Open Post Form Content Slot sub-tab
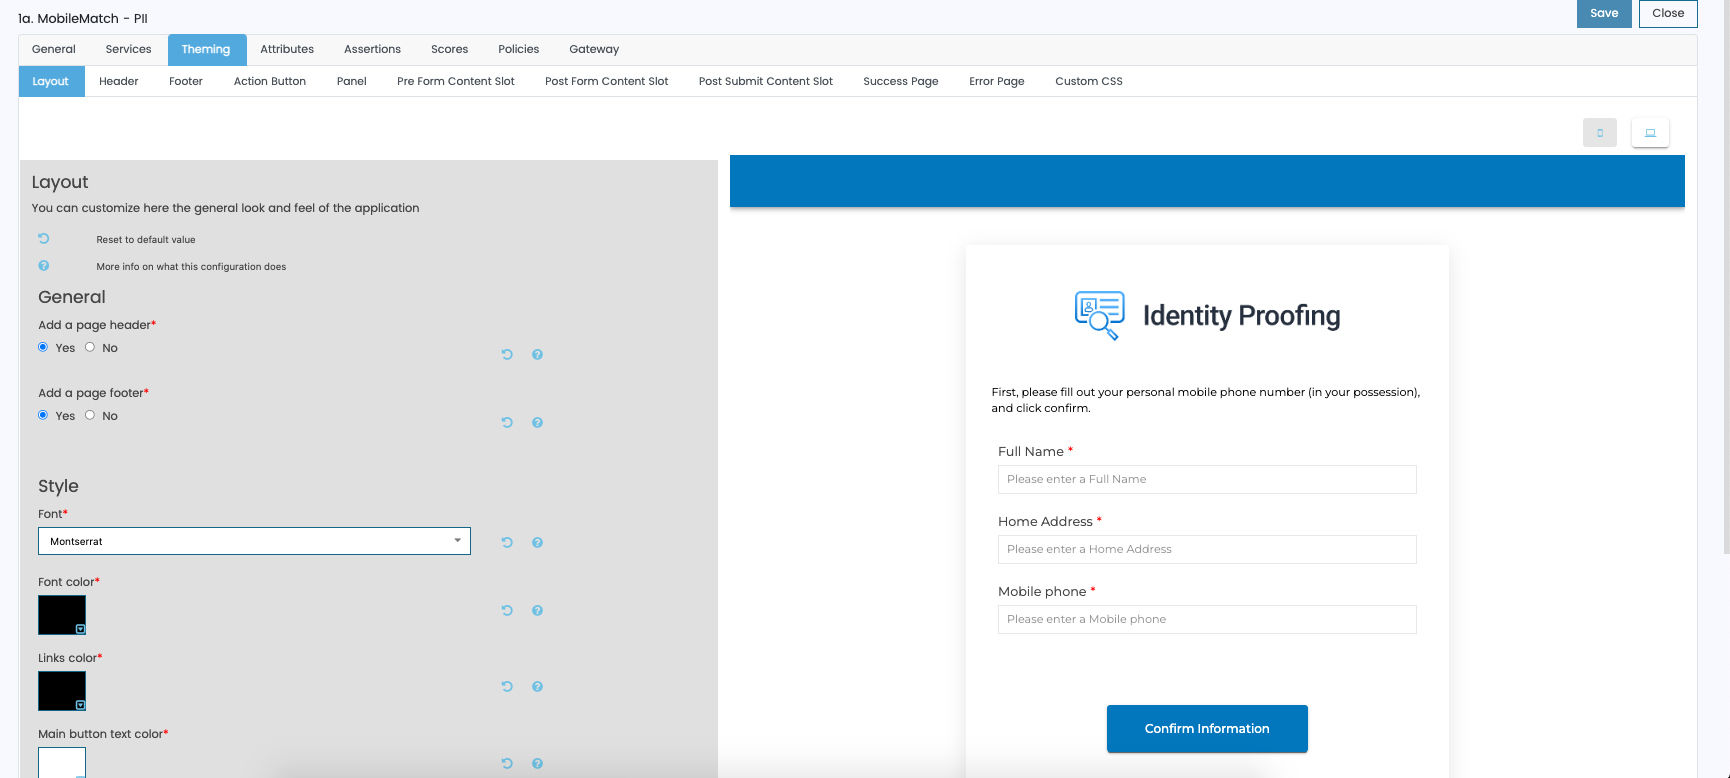Image resolution: width=1730 pixels, height=778 pixels. 607,81
